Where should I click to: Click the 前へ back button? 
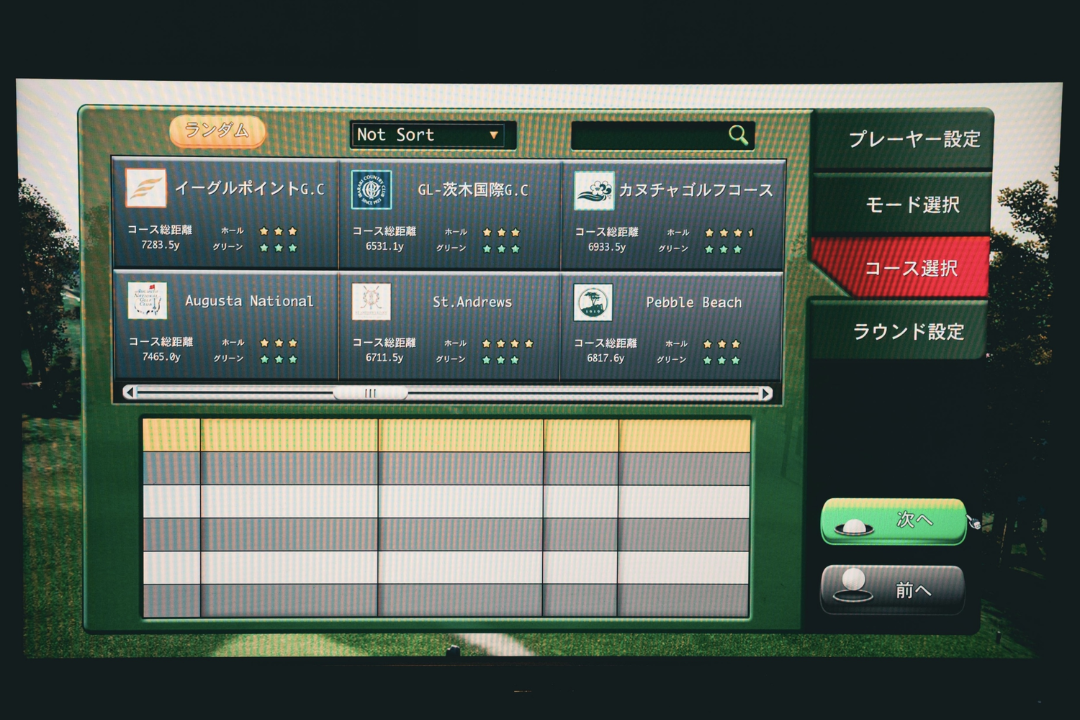pyautogui.click(x=892, y=590)
